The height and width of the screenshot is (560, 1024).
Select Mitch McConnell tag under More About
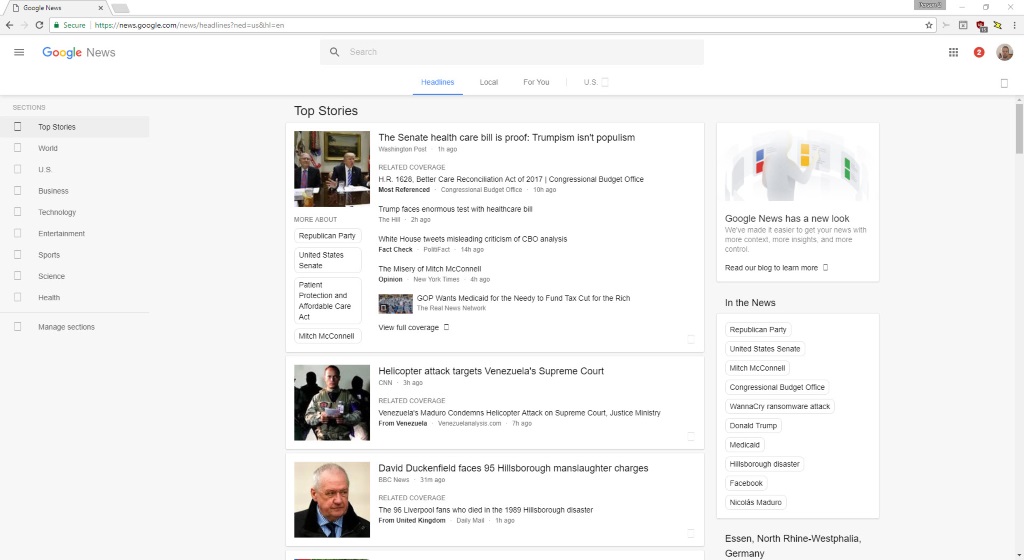pyautogui.click(x=327, y=336)
